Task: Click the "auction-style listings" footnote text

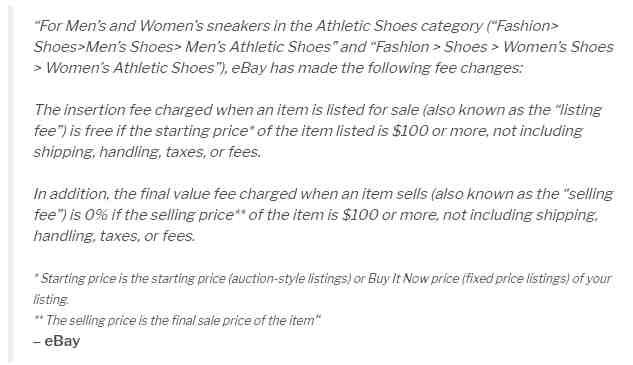Action: 289,279
